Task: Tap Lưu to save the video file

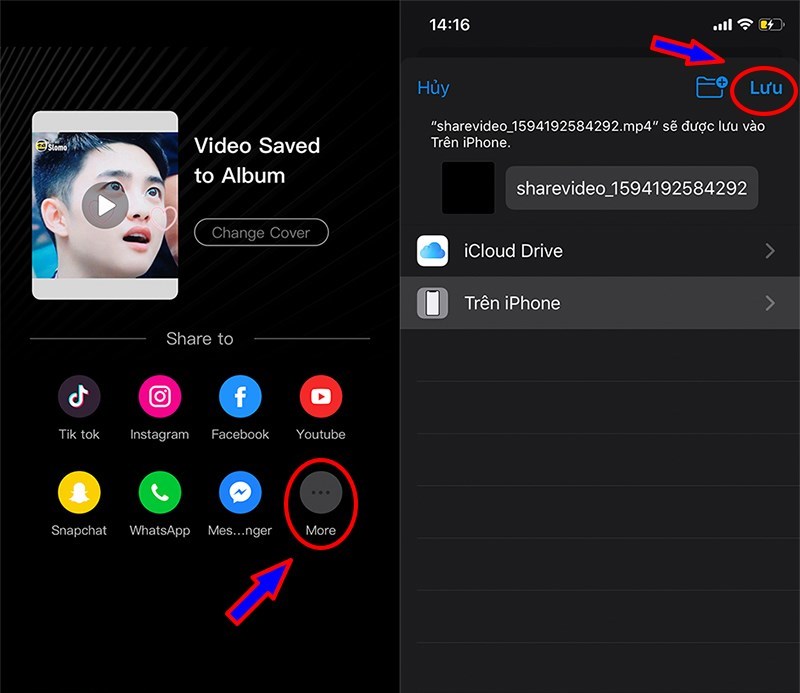Action: coord(764,88)
